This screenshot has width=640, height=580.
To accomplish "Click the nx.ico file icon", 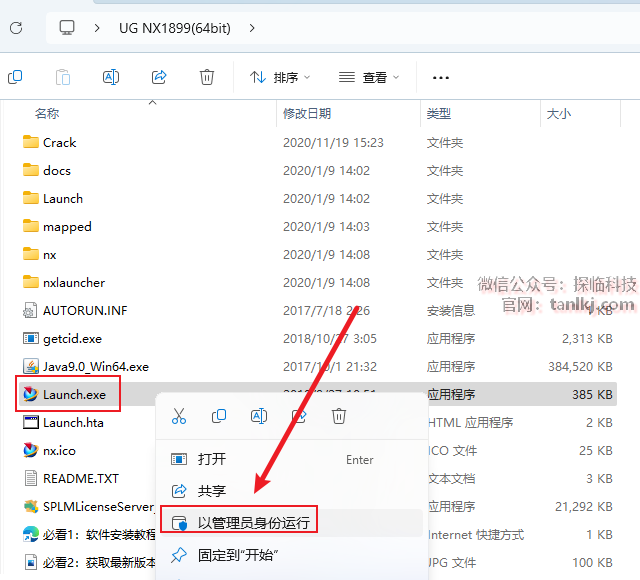I will click(x=31, y=450).
